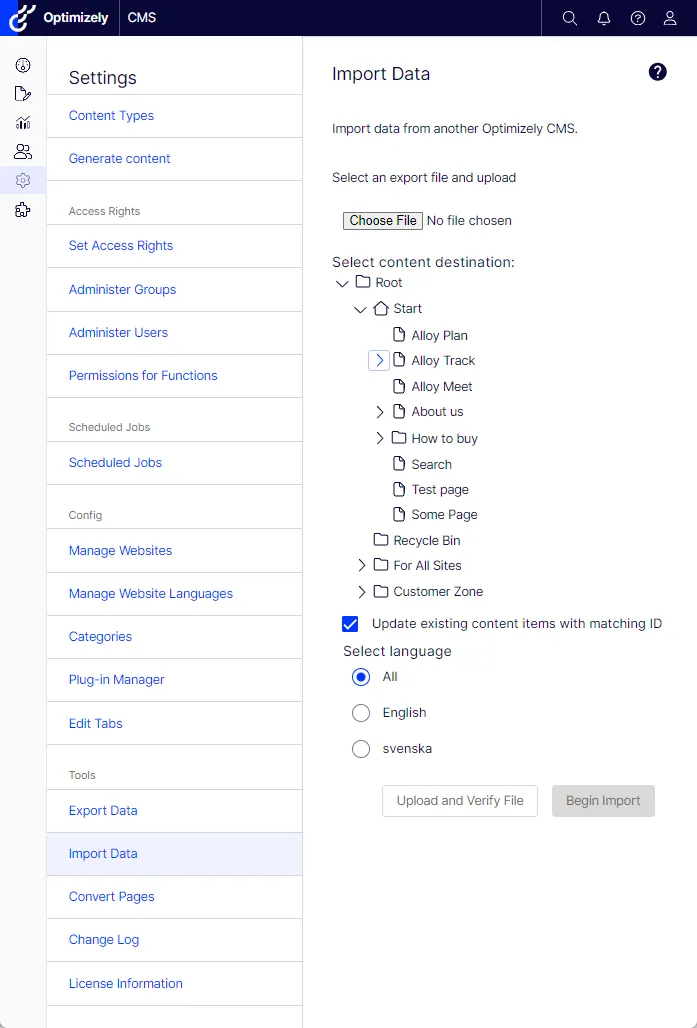Image resolution: width=697 pixels, height=1028 pixels.
Task: Collapse the Root tree node
Action: pos(342,283)
